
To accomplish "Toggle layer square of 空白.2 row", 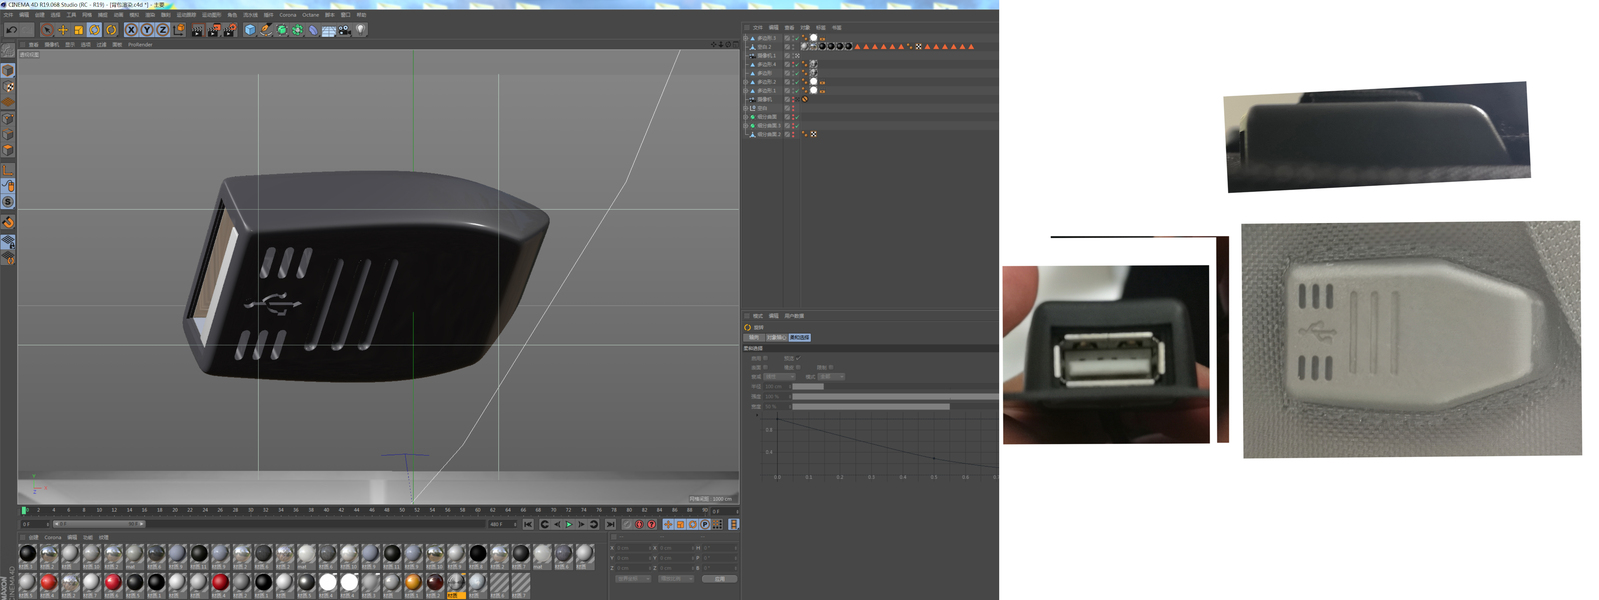I will pos(787,47).
